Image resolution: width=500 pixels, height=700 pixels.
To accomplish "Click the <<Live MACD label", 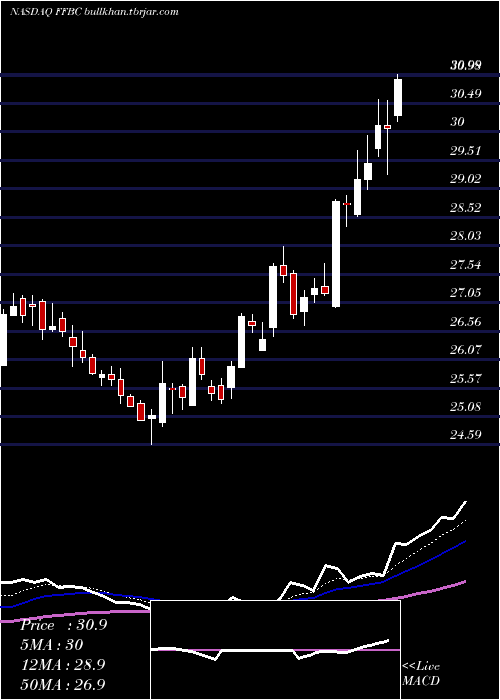I will [x=421, y=673].
